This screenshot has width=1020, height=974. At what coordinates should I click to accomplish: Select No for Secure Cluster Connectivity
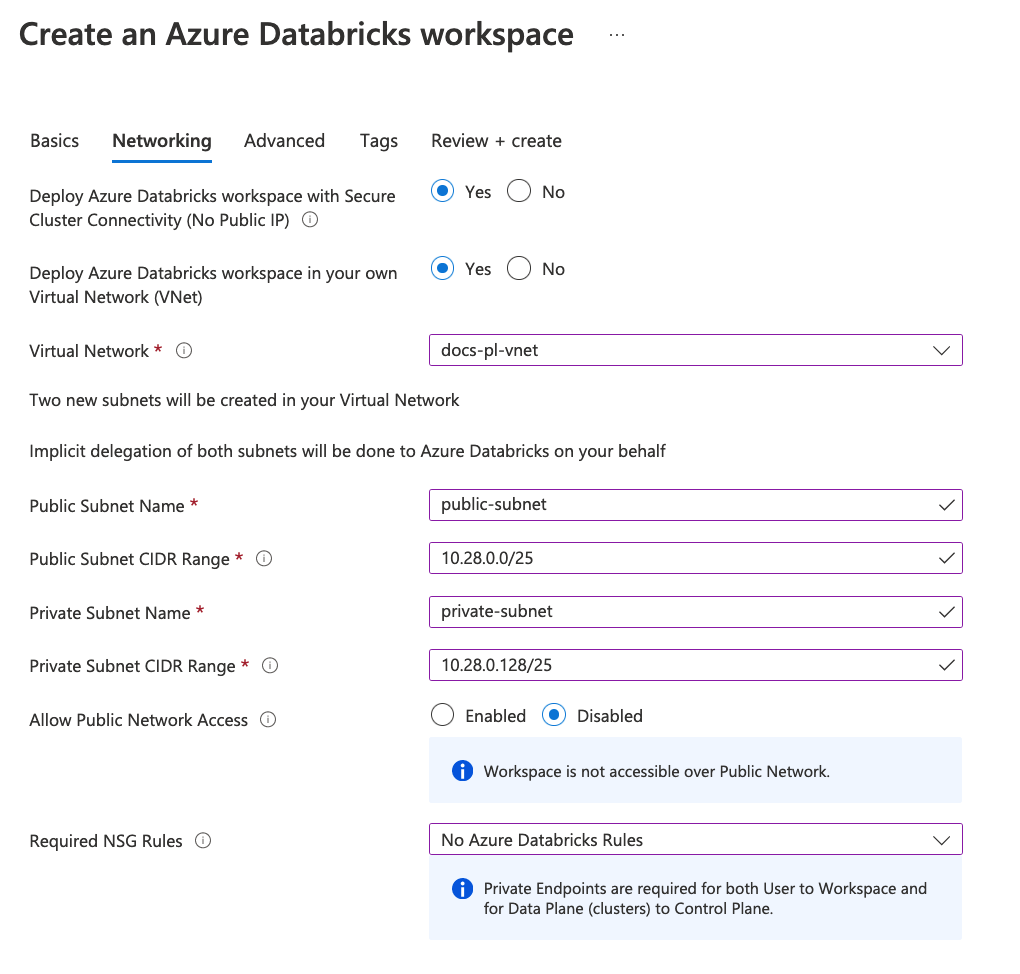[519, 191]
